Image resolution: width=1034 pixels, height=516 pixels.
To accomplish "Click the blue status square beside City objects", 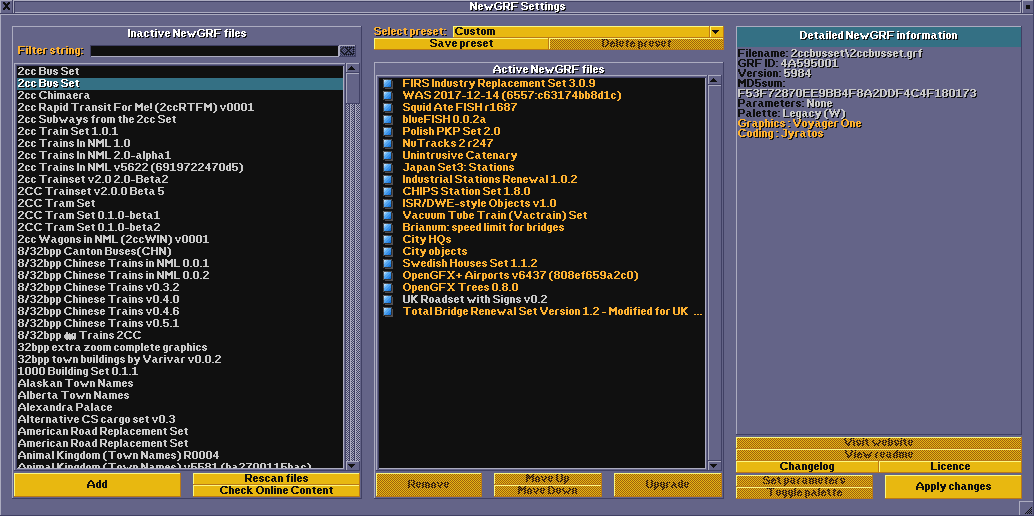I will (x=388, y=251).
